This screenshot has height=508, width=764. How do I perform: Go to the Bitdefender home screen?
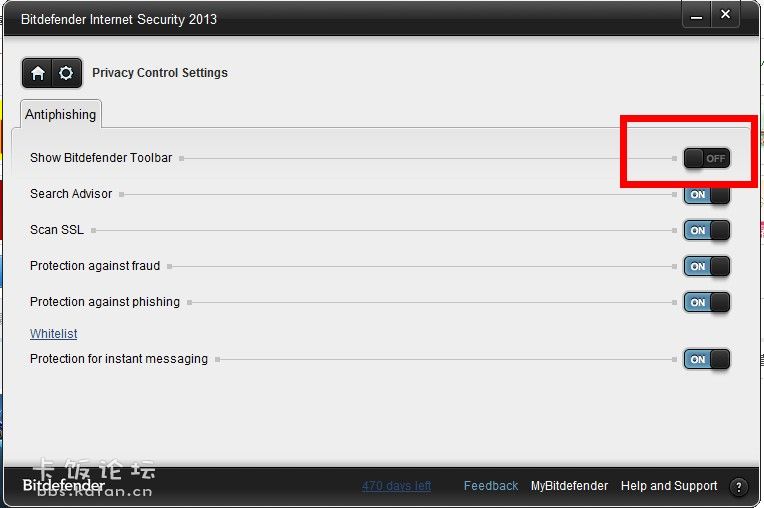click(x=38, y=73)
